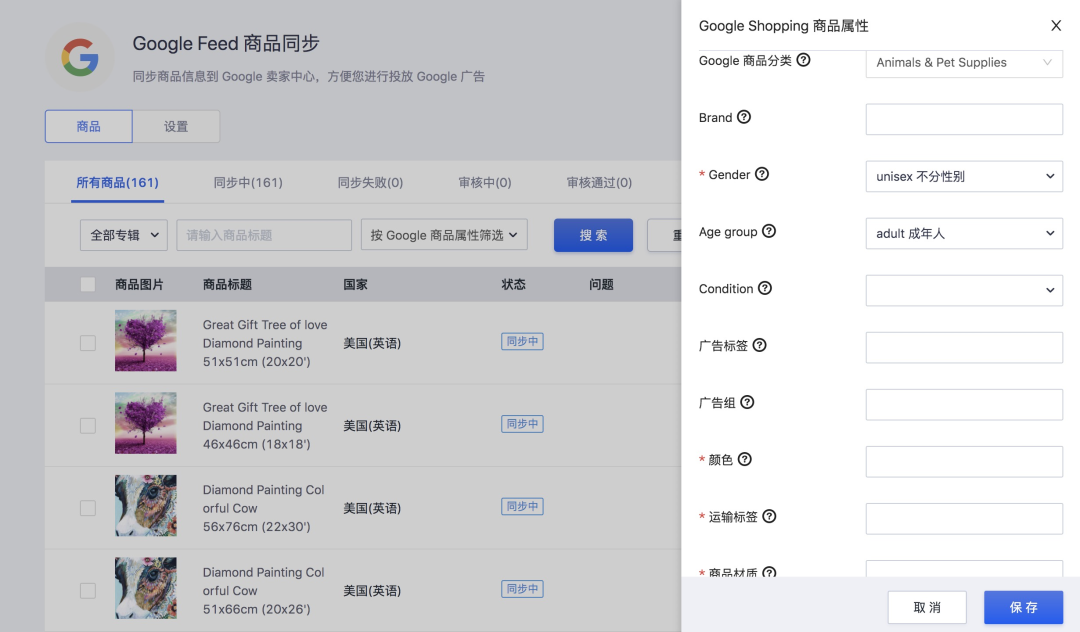Click Tree of love 51x51cm product thumbnail
The image size is (1080, 632).
145,340
